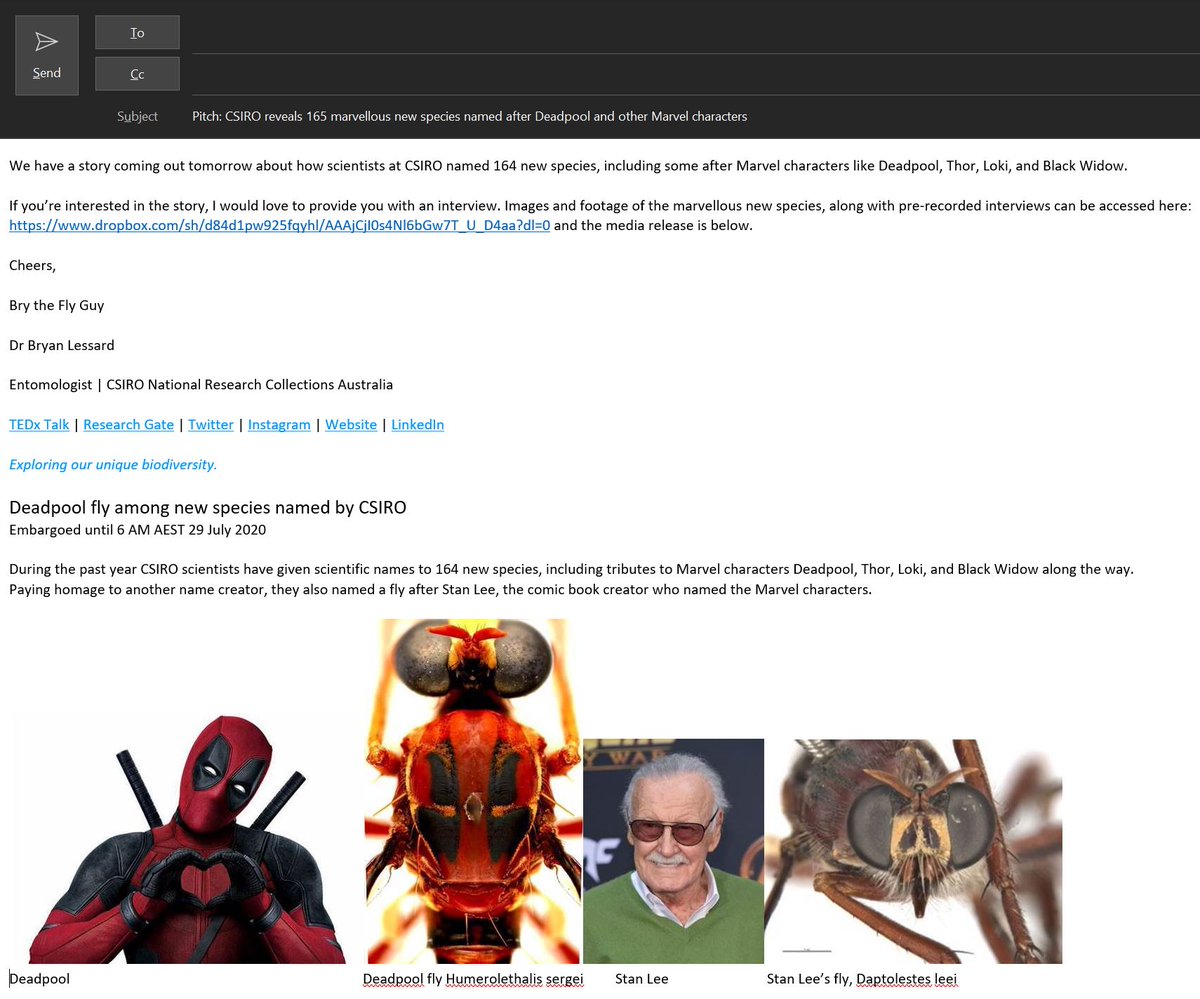This screenshot has height=999, width=1200.
Task: Open the Research Gate link
Action: coord(129,424)
